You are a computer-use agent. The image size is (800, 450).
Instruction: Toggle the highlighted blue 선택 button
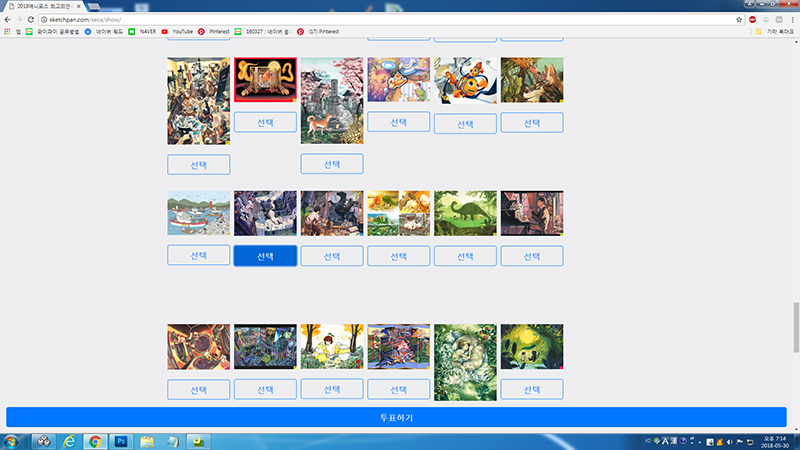(265, 256)
